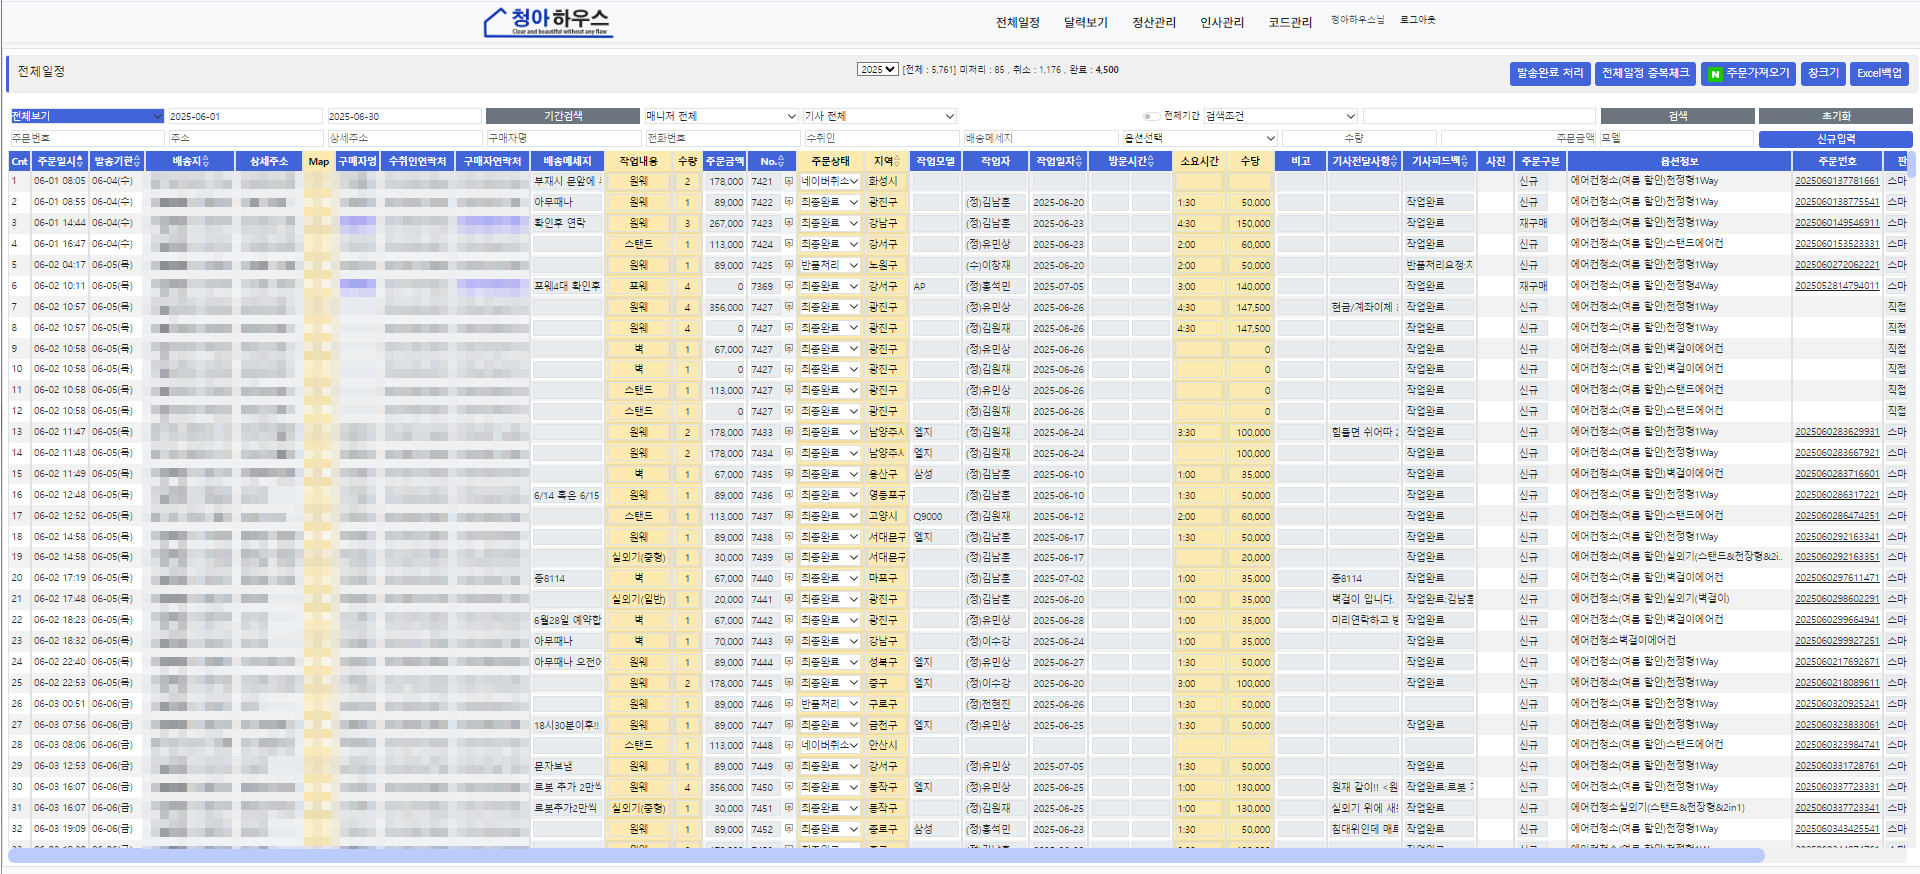Sort by 방문시간 column arrows
The image size is (1920, 874).
[x=1150, y=161]
